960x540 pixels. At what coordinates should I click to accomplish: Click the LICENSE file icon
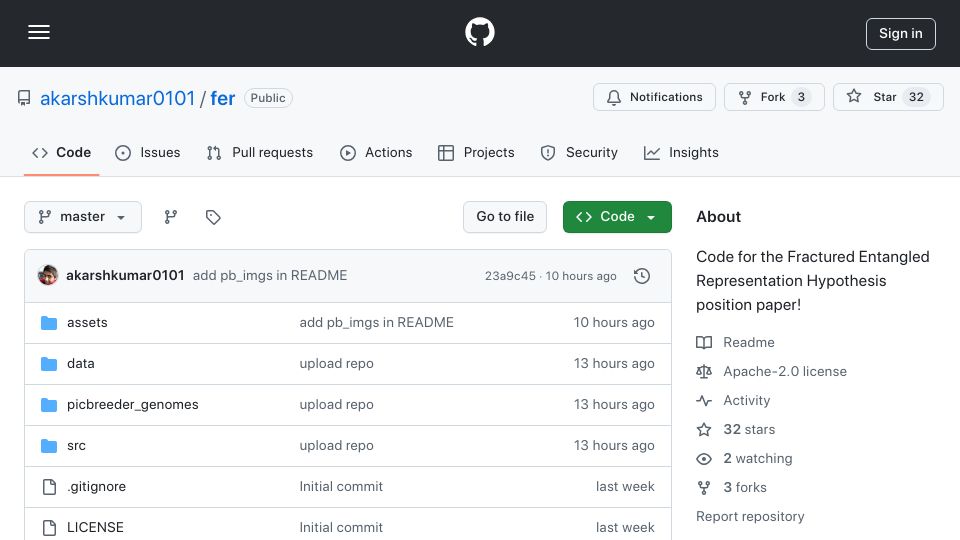pyautogui.click(x=49, y=528)
